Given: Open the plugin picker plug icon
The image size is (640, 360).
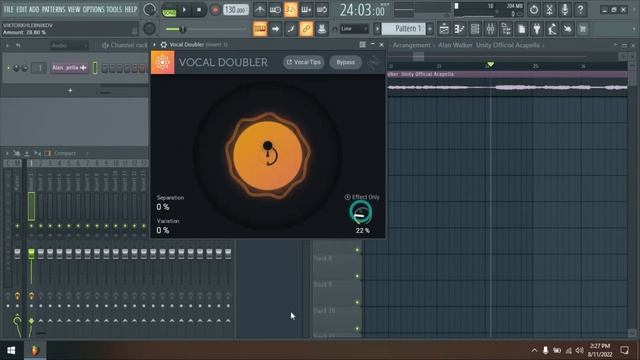Looking at the screenshot, I should pyautogui.click(x=537, y=29).
